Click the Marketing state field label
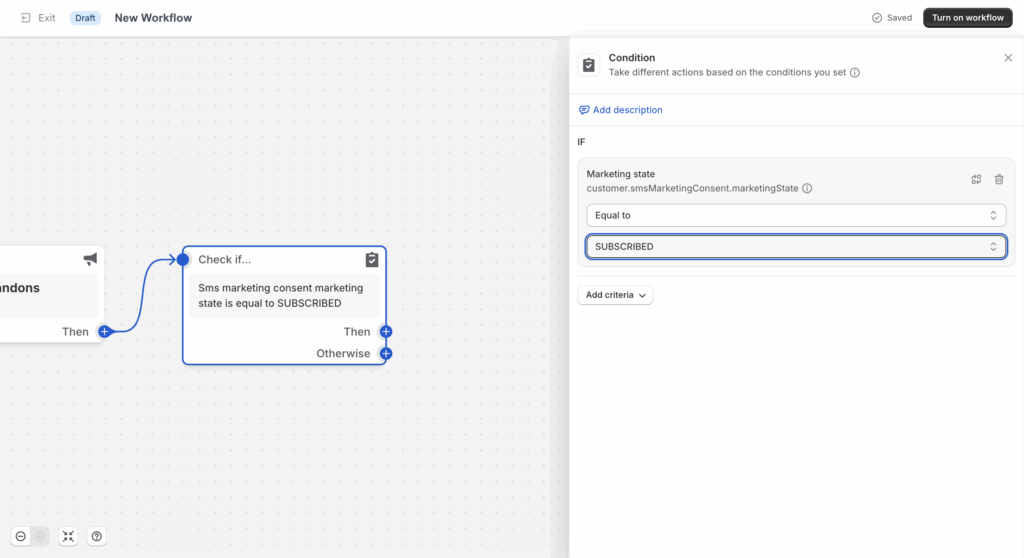The image size is (1024, 558). point(620,174)
